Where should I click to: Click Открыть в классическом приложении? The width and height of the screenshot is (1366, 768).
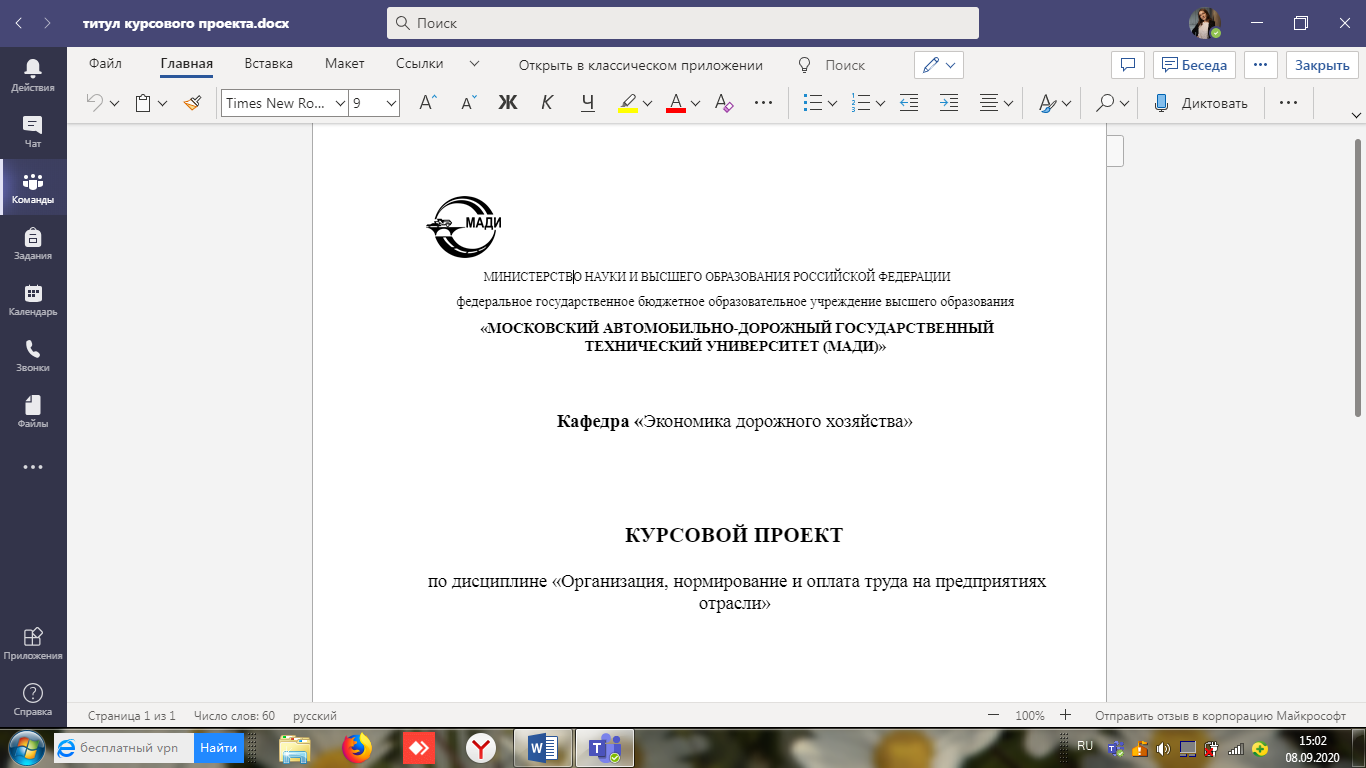pyautogui.click(x=640, y=65)
